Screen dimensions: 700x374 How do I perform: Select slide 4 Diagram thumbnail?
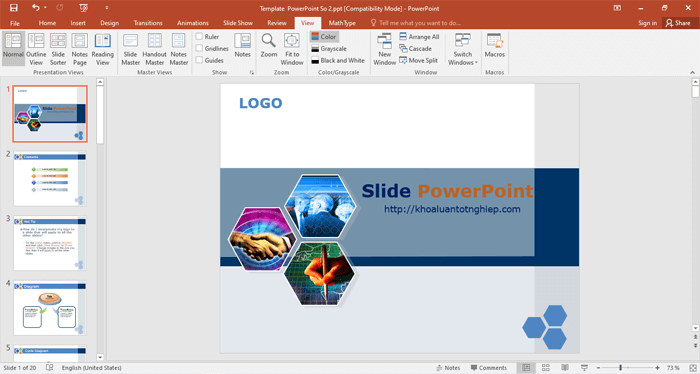coord(50,308)
